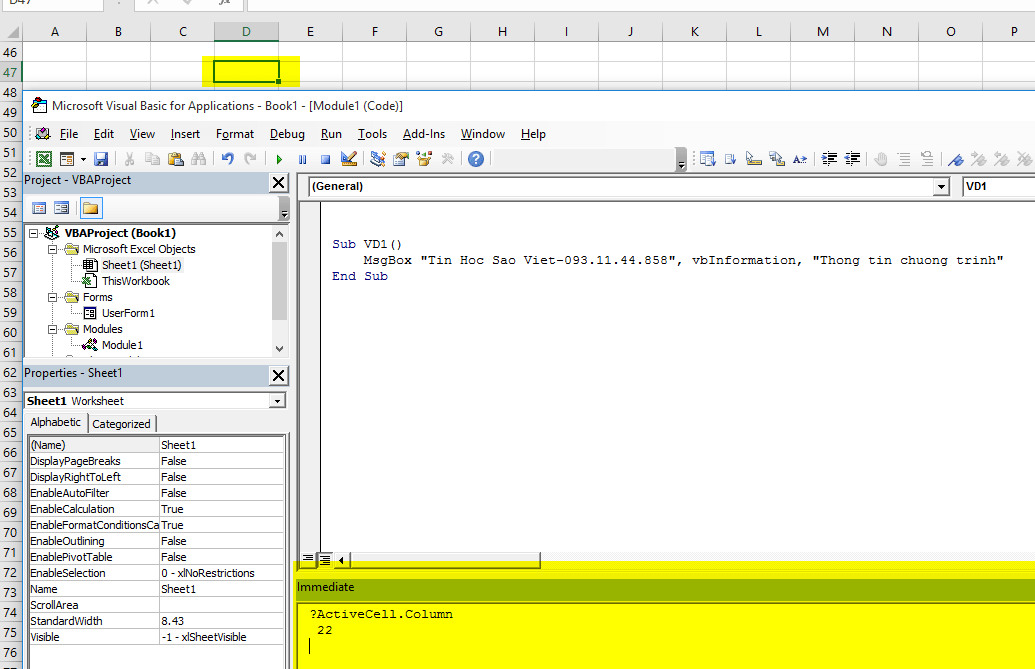
Task: Select UserForm1 in the project tree
Action: pyautogui.click(x=128, y=313)
